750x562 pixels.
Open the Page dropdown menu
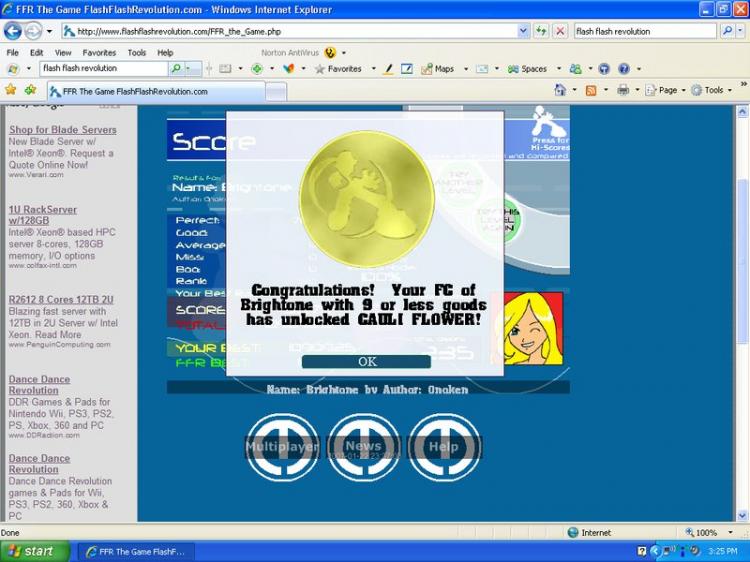click(666, 90)
